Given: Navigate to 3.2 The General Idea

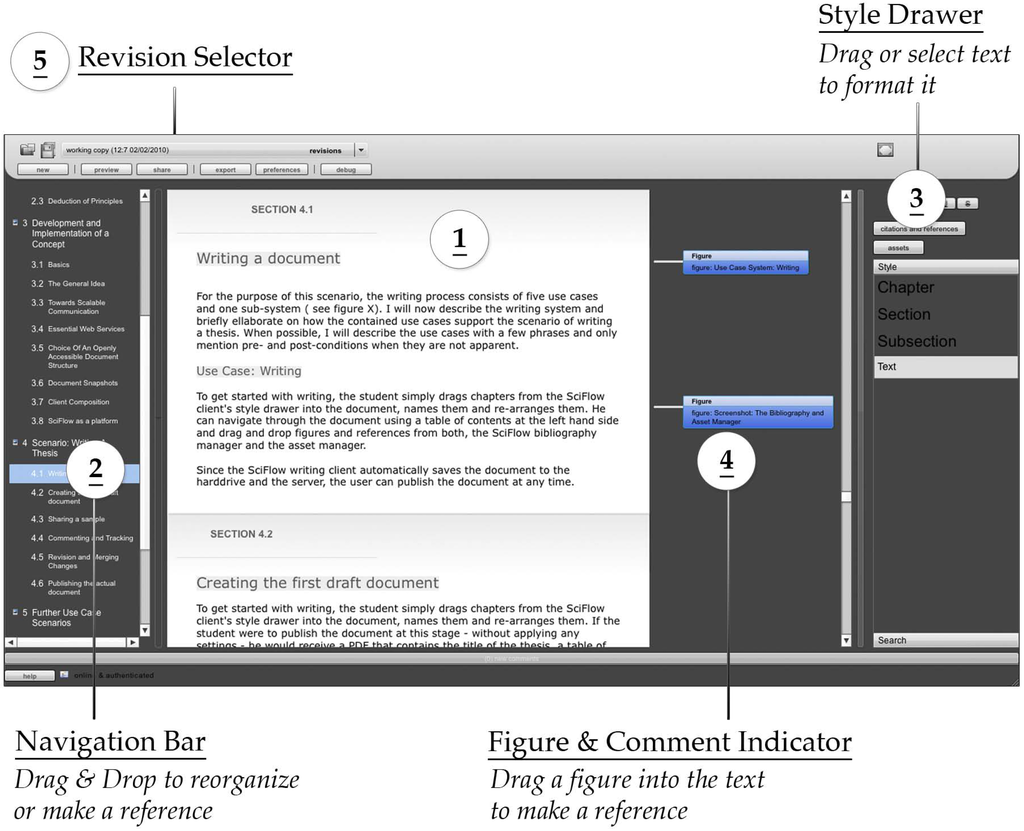Looking at the screenshot, I should point(68,284).
